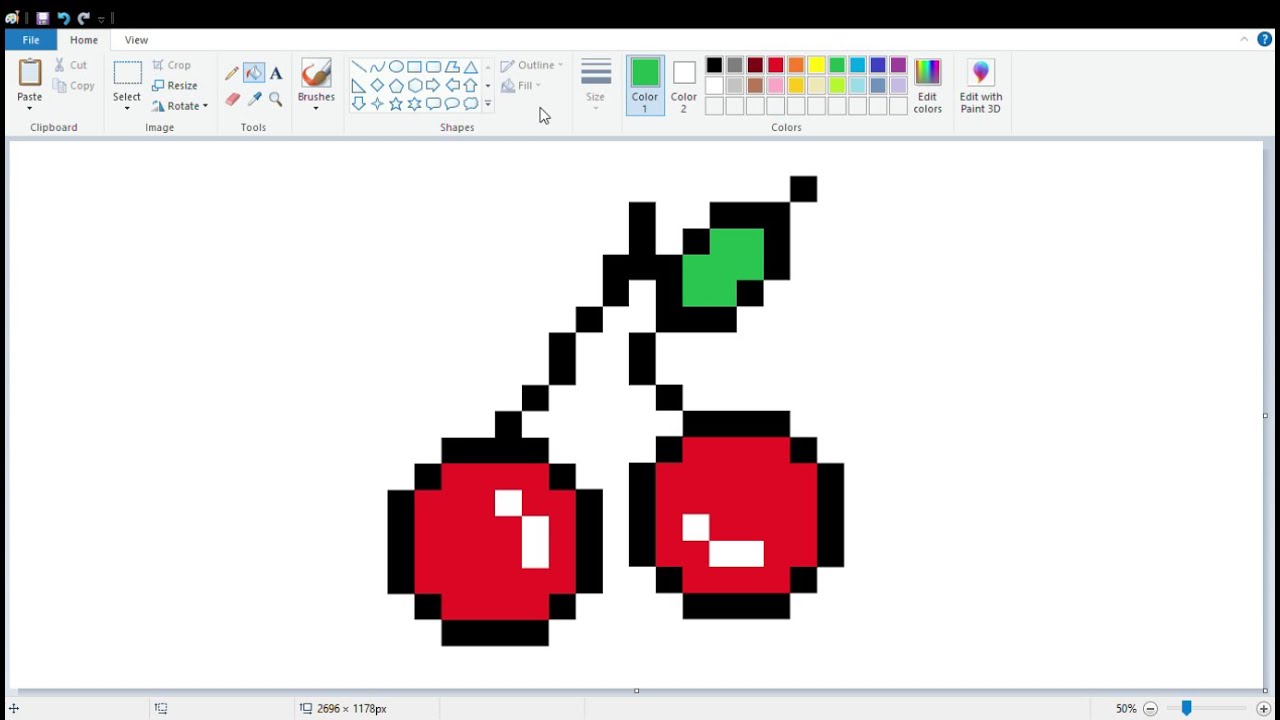Open the File menu

pos(31,40)
